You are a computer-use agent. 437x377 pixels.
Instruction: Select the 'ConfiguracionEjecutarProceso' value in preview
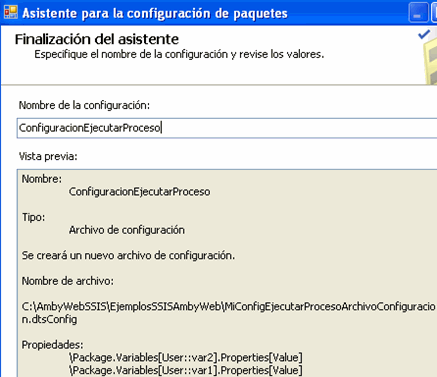tap(140, 192)
